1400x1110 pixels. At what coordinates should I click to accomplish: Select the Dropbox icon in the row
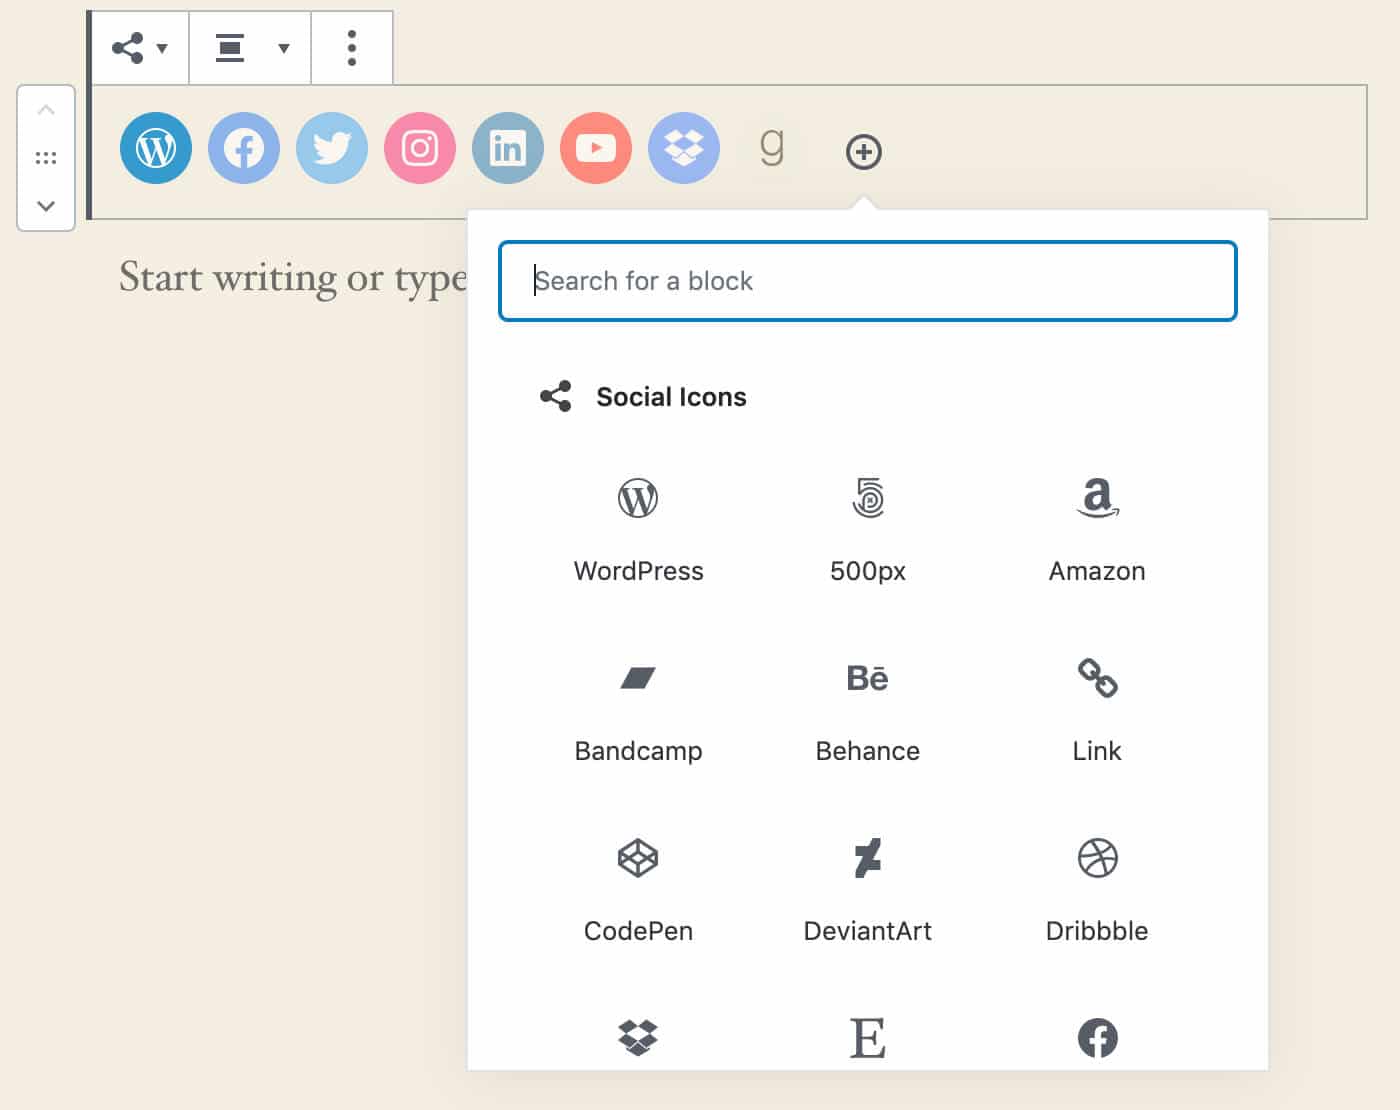tap(683, 148)
